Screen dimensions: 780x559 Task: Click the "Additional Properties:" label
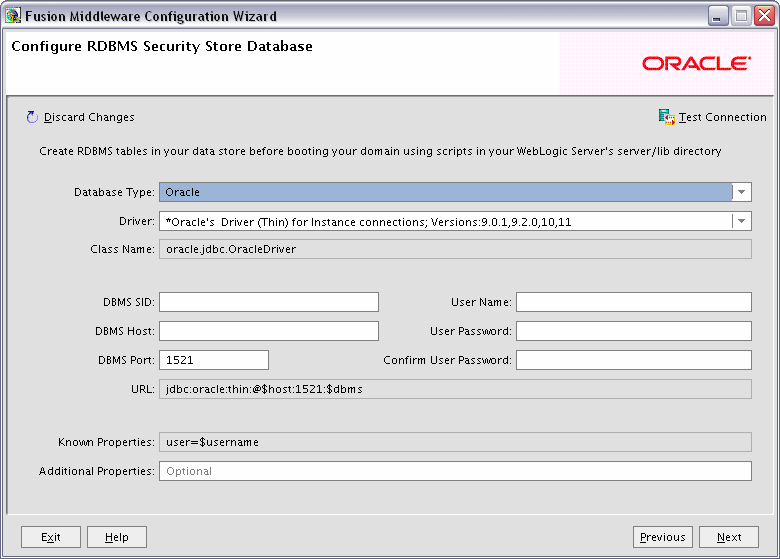(x=97, y=471)
